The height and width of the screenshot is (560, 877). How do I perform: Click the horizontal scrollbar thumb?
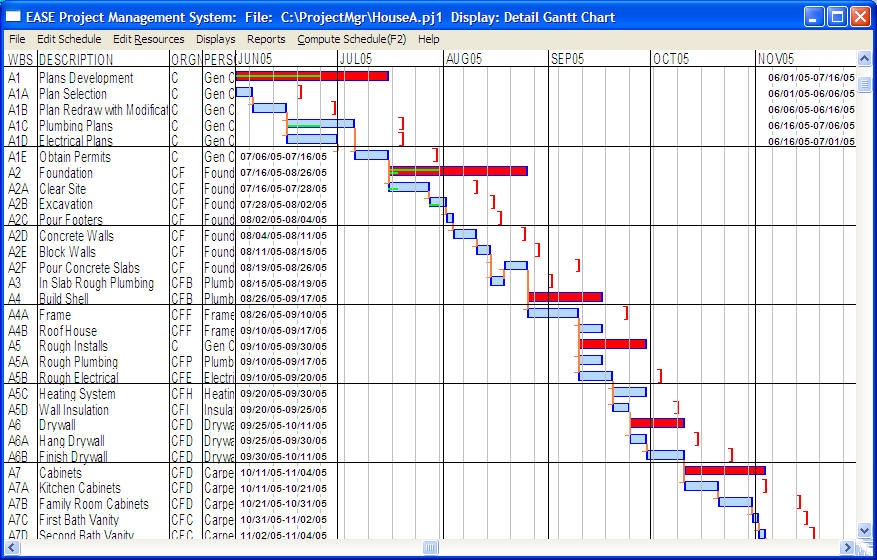tap(430, 547)
